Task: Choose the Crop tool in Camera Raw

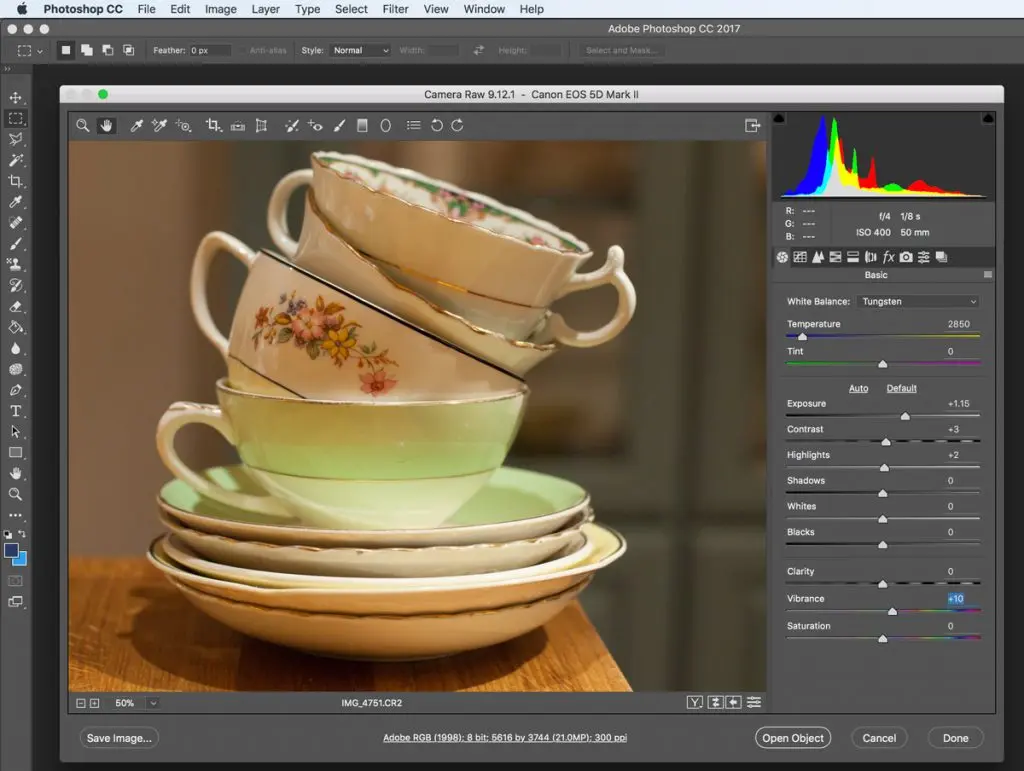Action: tap(212, 125)
